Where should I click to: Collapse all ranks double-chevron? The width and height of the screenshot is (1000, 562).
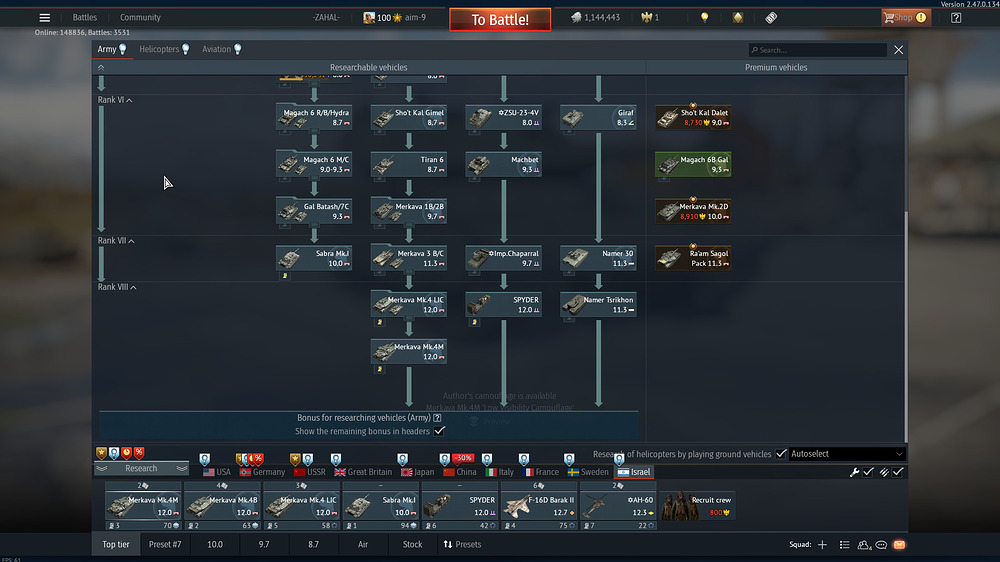[101, 67]
